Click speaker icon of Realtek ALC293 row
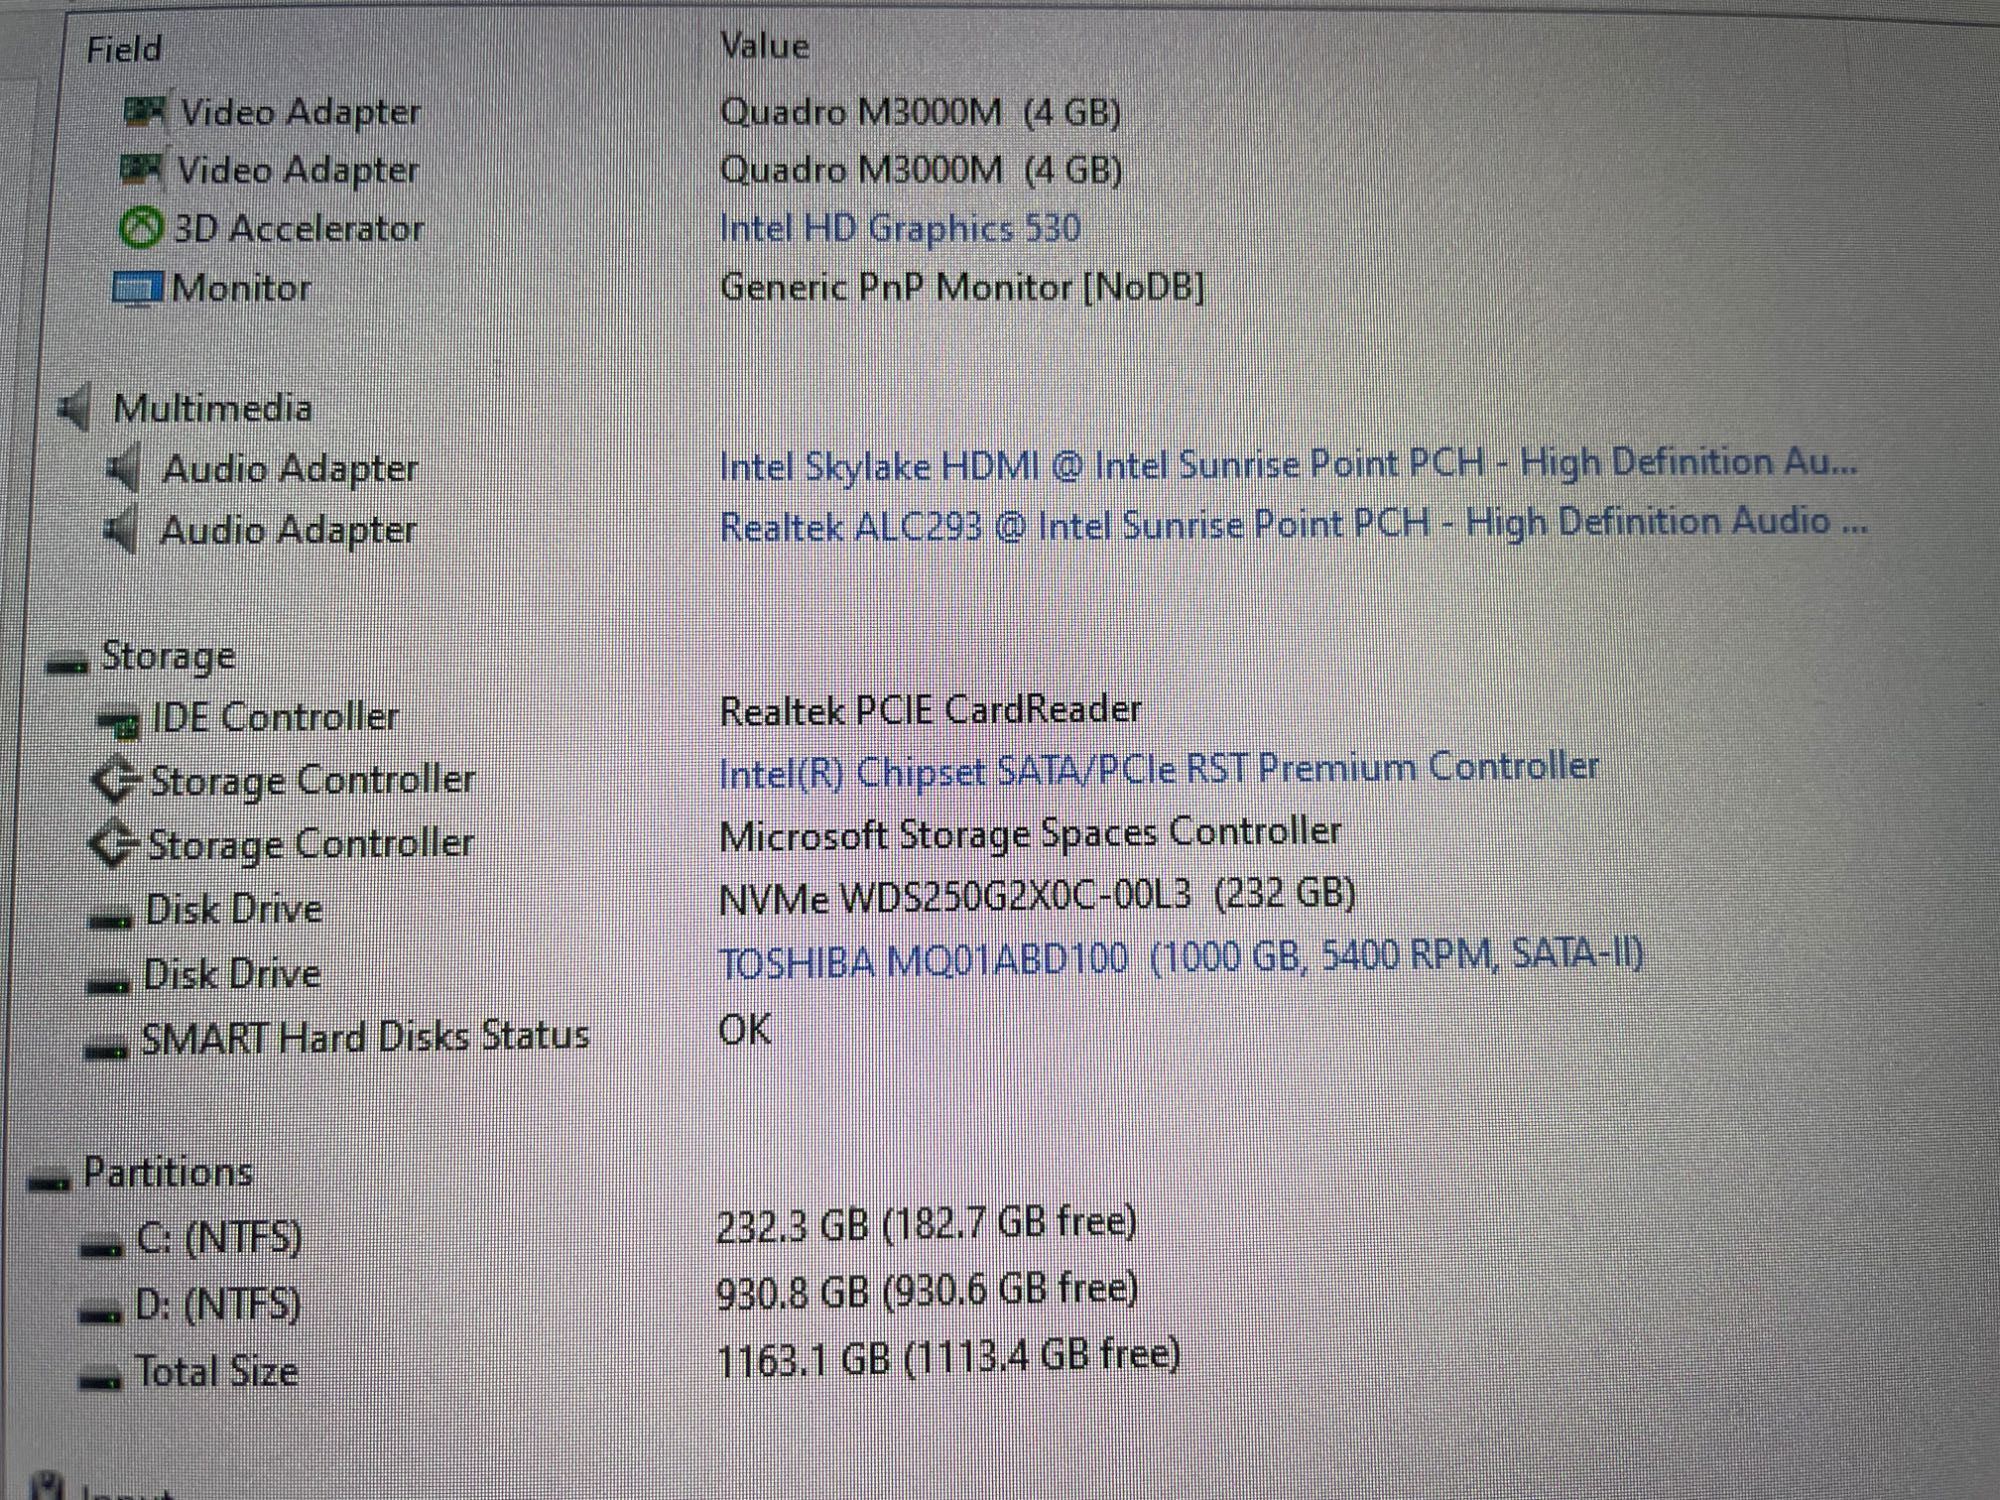 pyautogui.click(x=119, y=530)
